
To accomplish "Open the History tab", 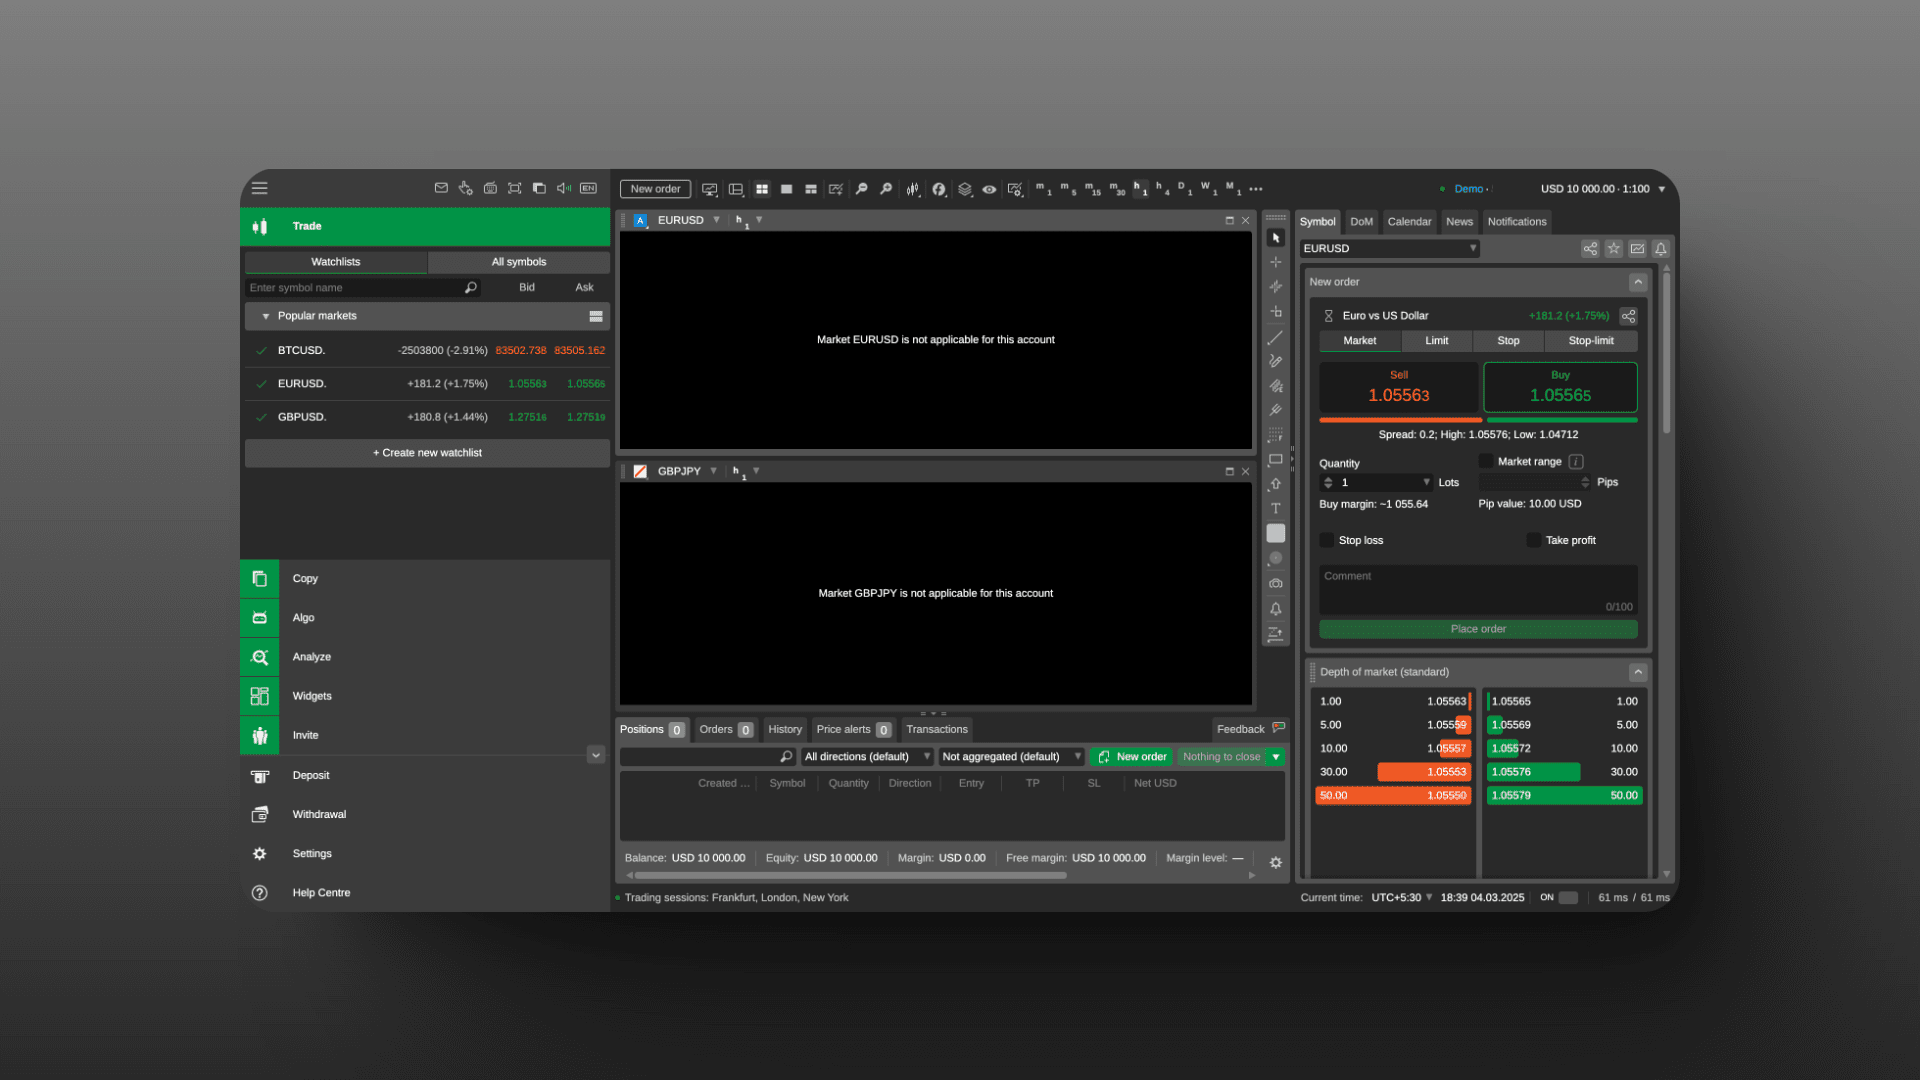I will pyautogui.click(x=784, y=729).
